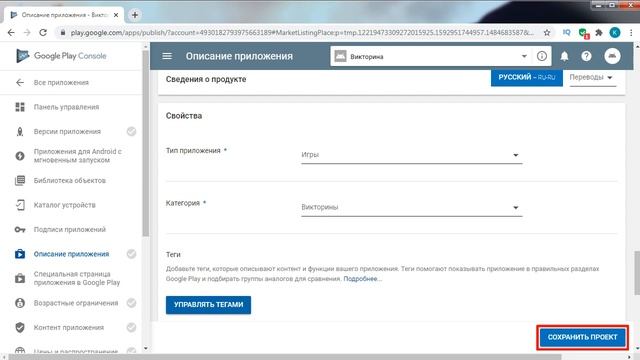
Task: Click the sidebar vertical scrollbar
Action: click(145, 143)
